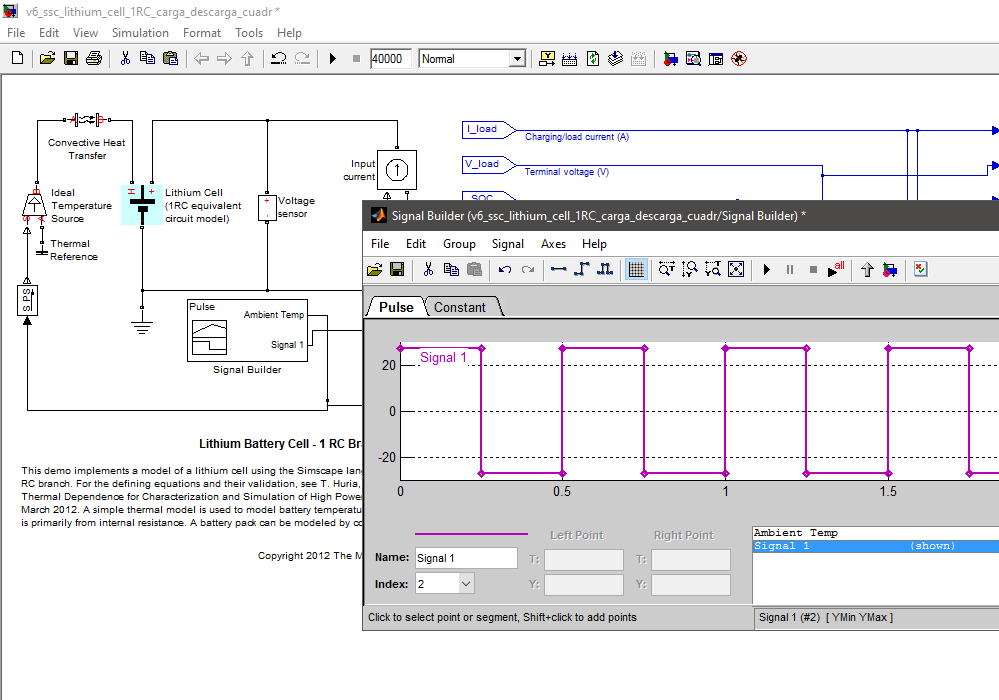999x700 pixels.
Task: Switch to the Constant group tab
Action: (460, 307)
